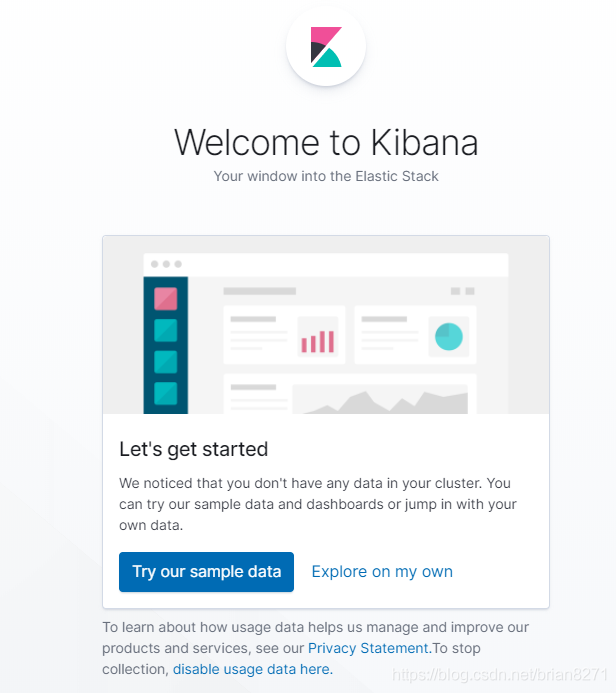Click the white search bar in illustration

pos(326,264)
